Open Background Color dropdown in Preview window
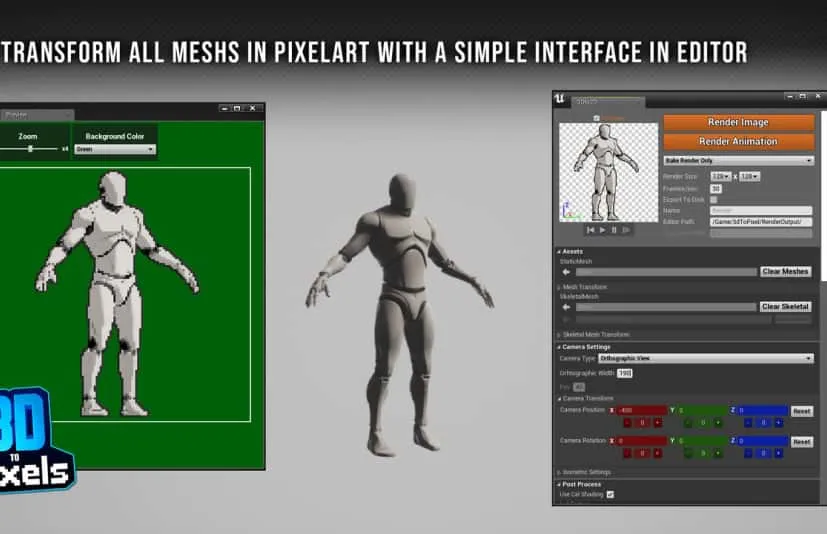827x534 pixels. click(115, 149)
